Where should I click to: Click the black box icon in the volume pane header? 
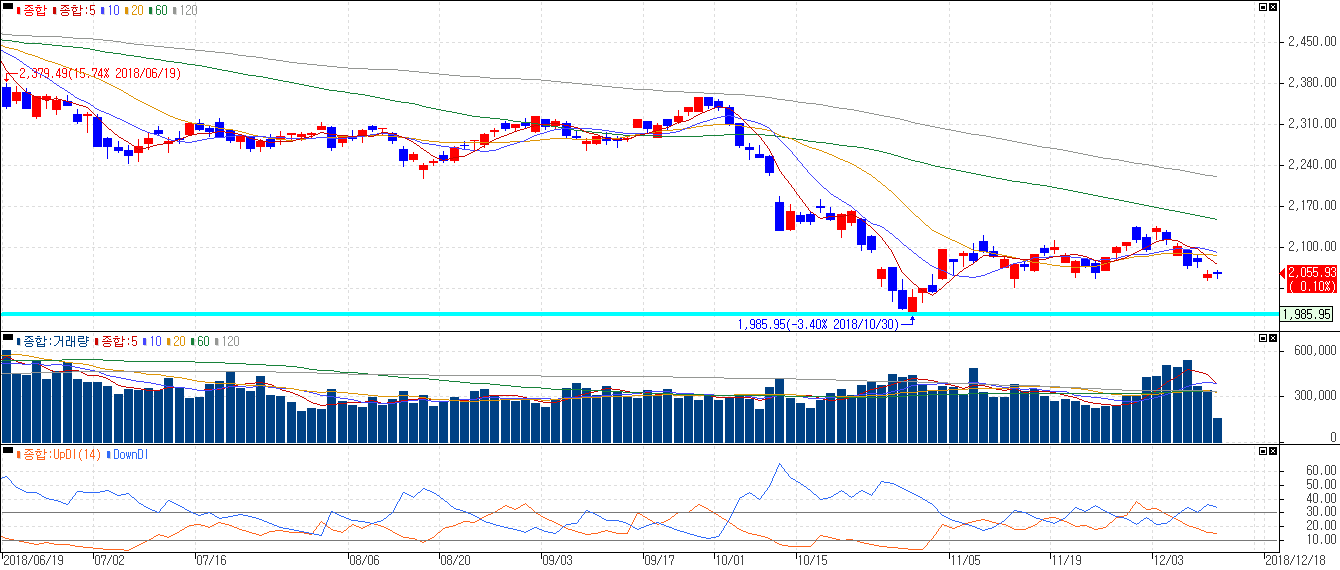(x=8, y=337)
